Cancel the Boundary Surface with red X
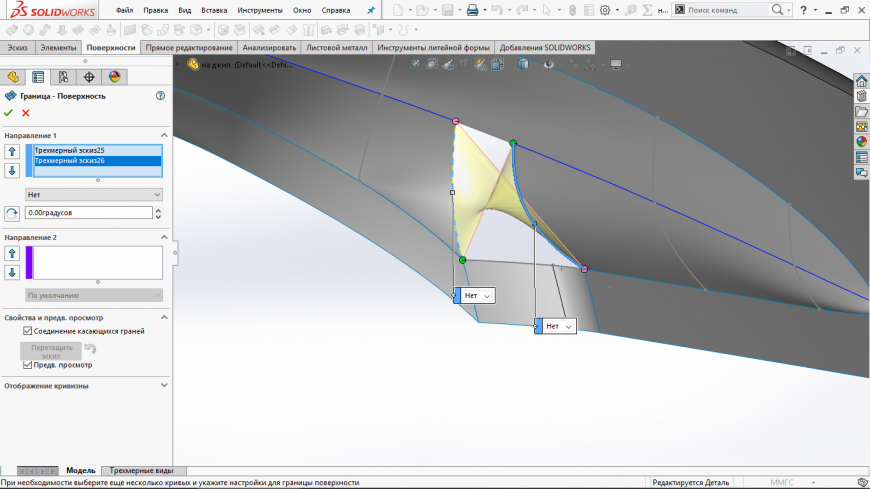 (26, 113)
